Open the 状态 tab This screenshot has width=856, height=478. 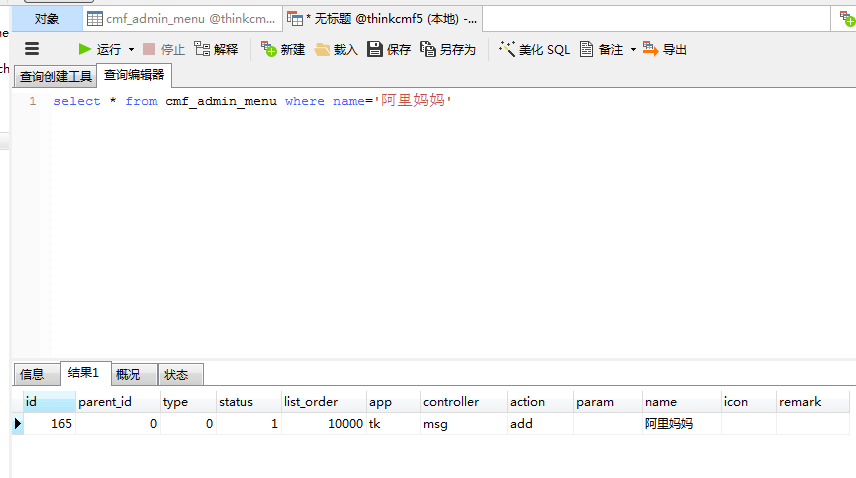181,374
